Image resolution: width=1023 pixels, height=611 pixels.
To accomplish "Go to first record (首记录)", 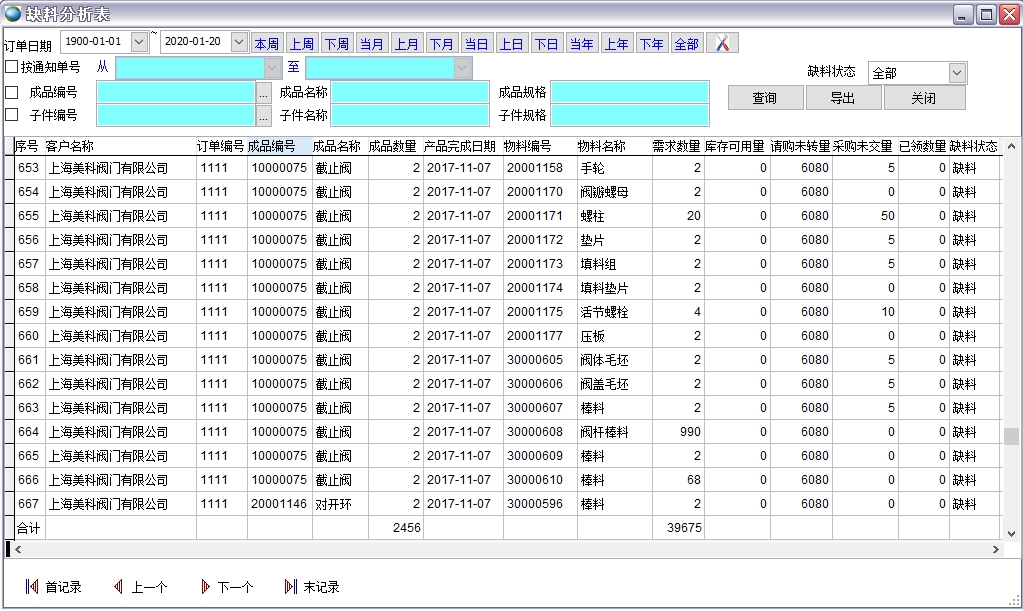I will click(x=53, y=587).
